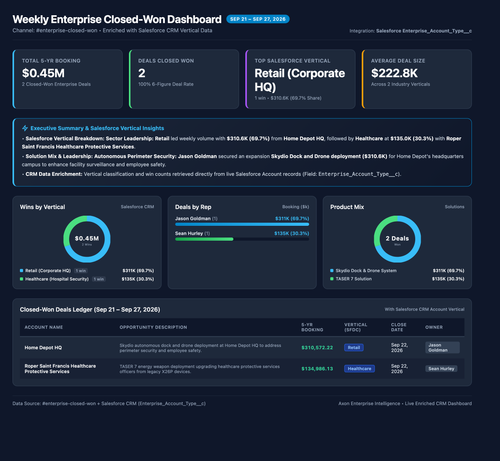The height and width of the screenshot is (461, 500).
Task: Click the Product Mix card title
Action: [x=347, y=207]
